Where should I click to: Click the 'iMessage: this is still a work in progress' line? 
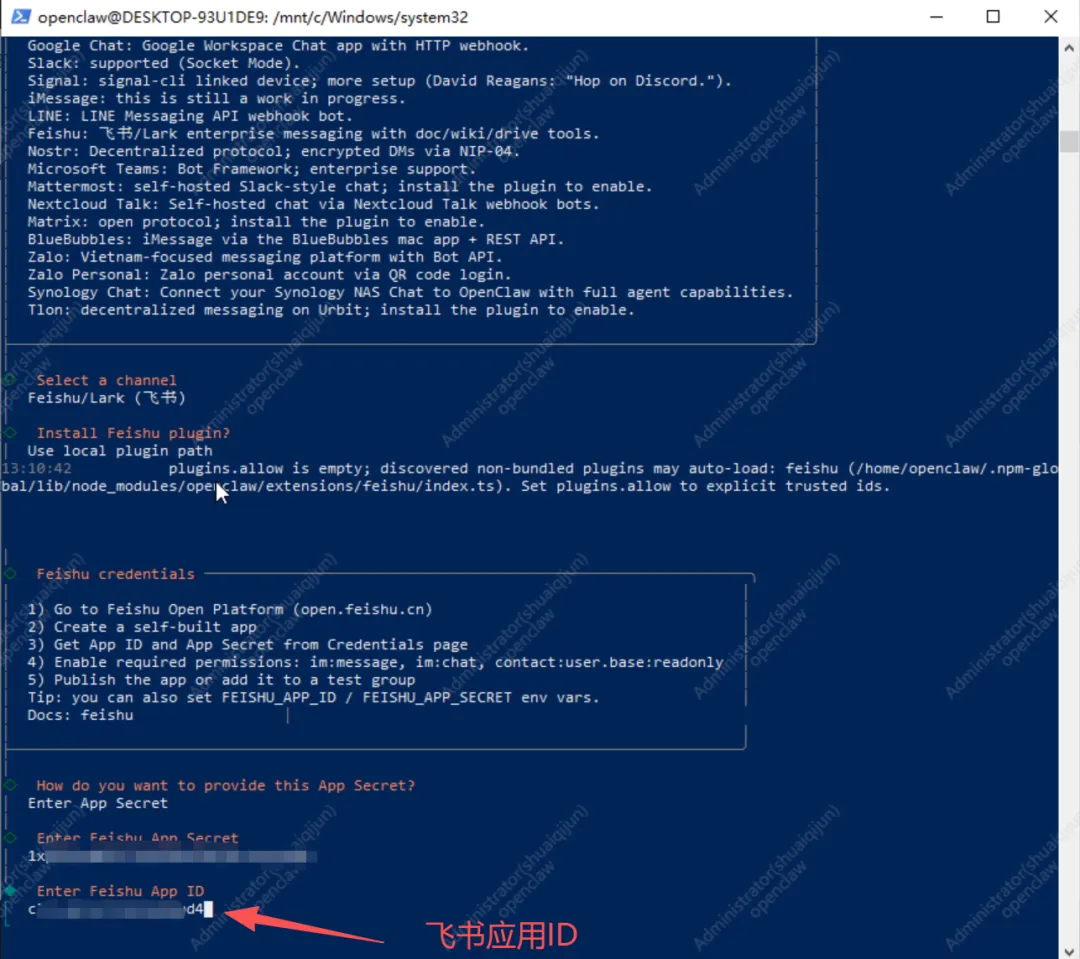216,99
